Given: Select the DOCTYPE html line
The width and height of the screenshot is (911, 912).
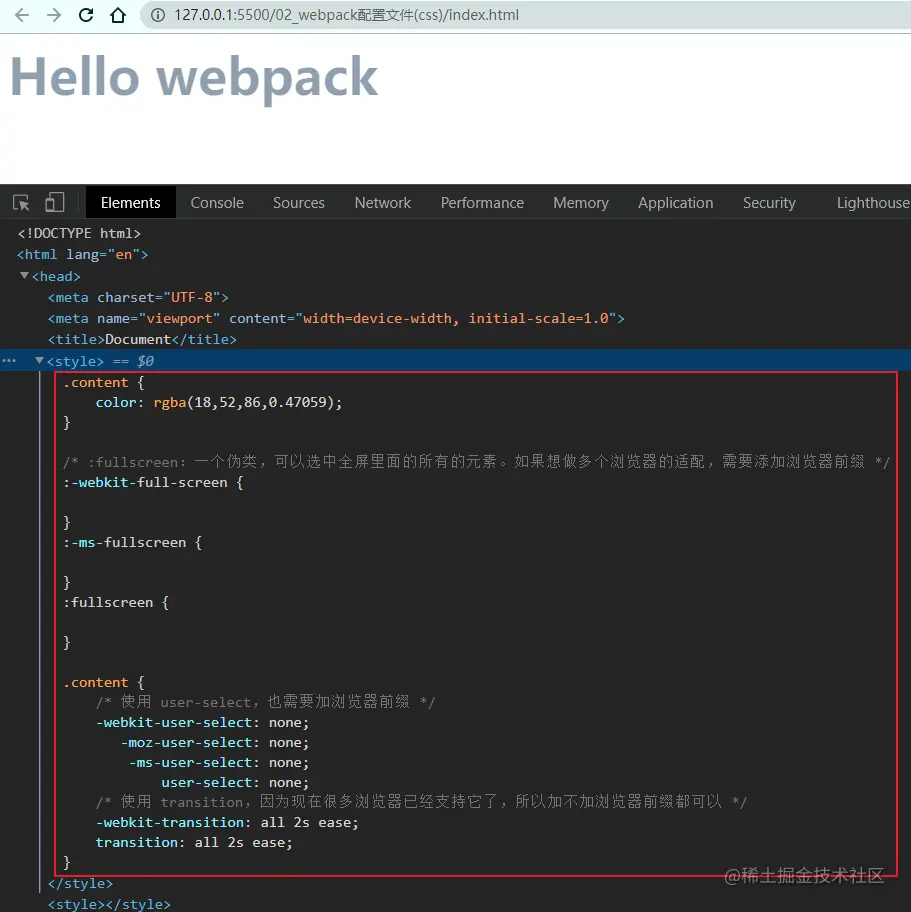Looking at the screenshot, I should [x=79, y=233].
